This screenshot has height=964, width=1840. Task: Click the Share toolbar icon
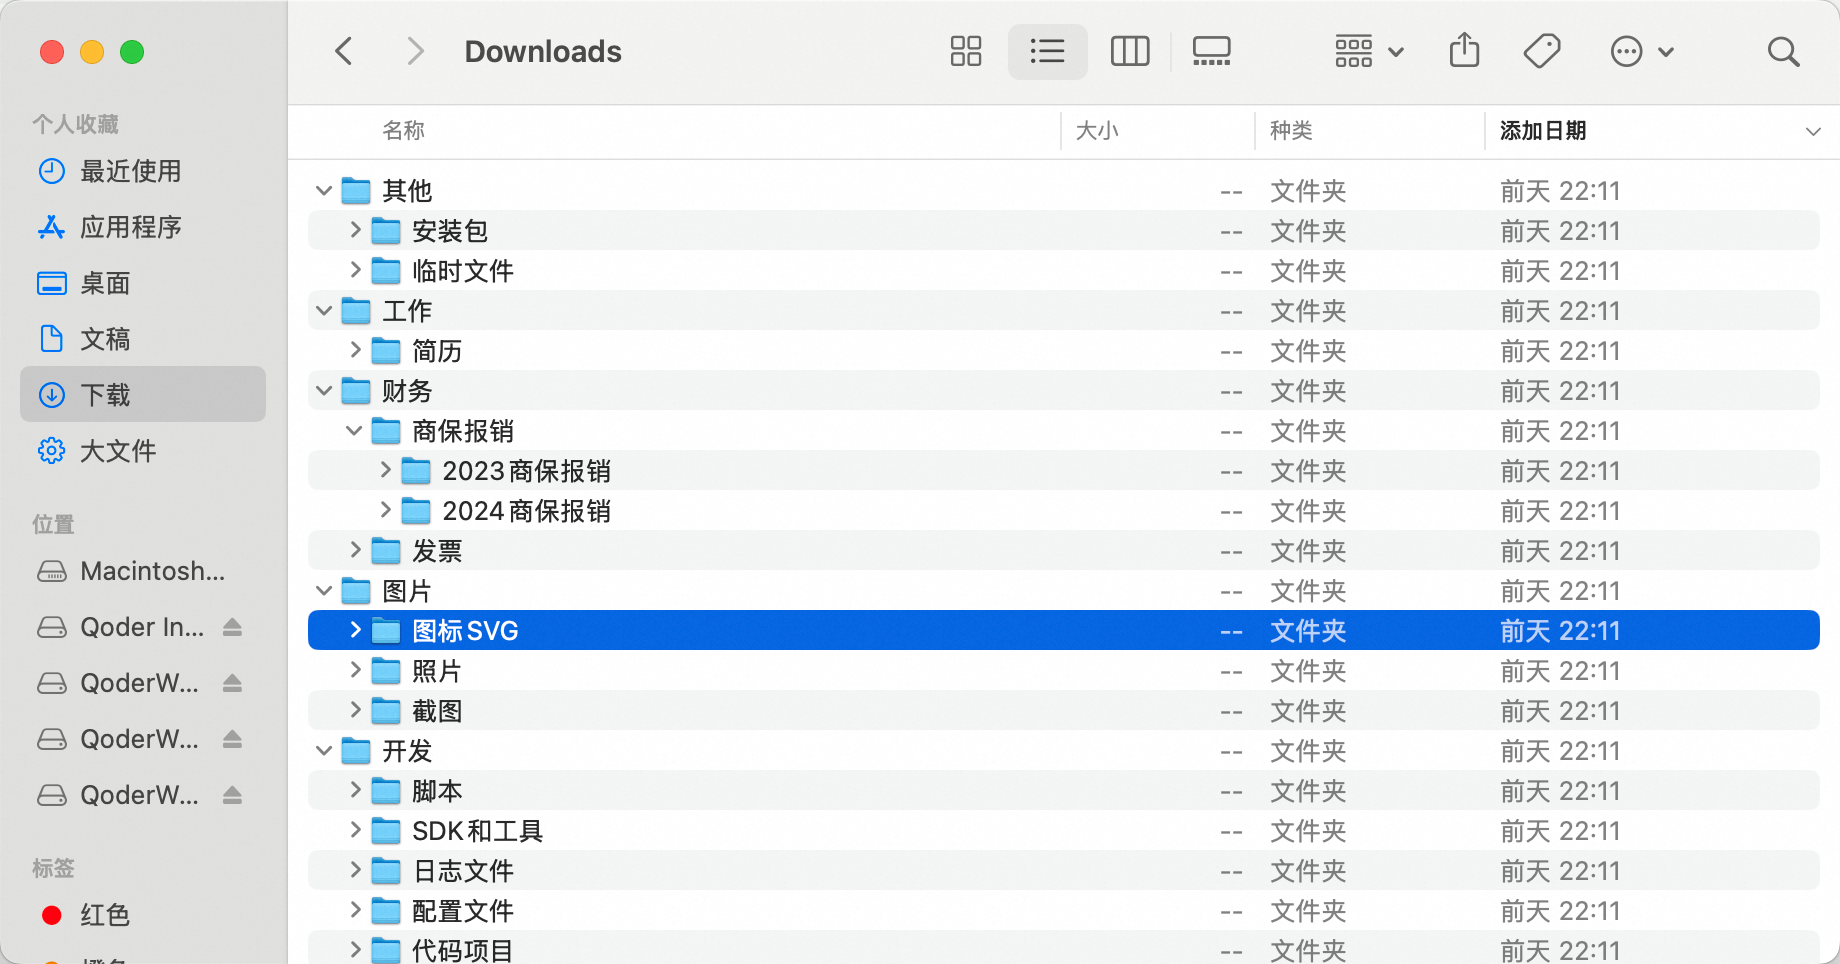tap(1464, 51)
